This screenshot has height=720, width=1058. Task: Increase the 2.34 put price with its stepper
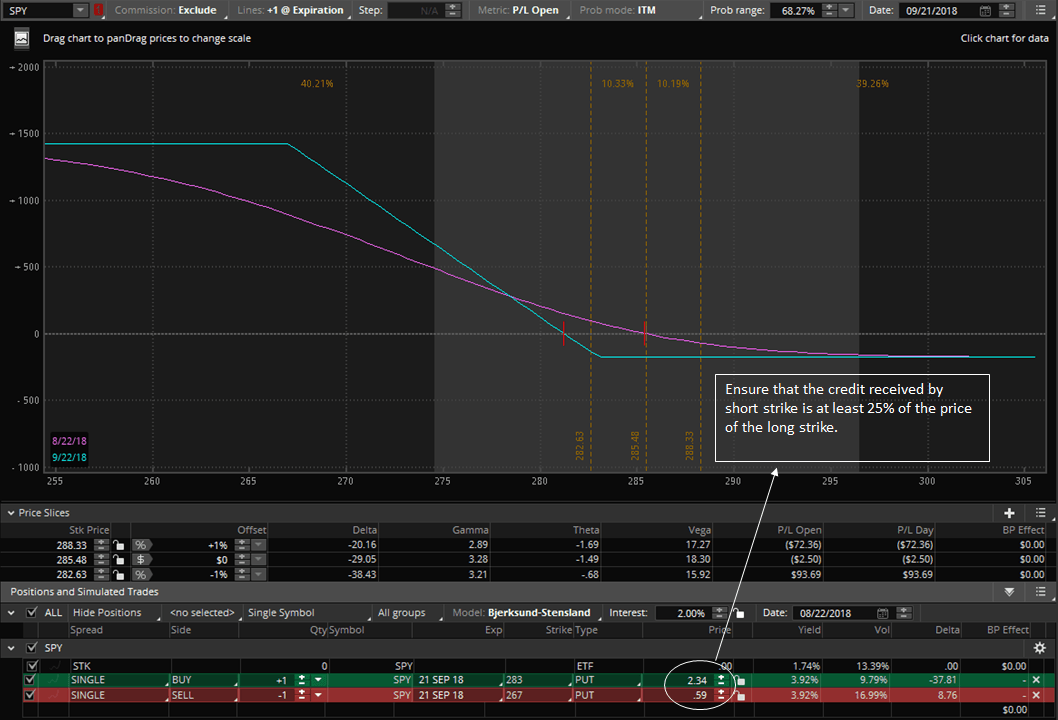click(x=721, y=675)
